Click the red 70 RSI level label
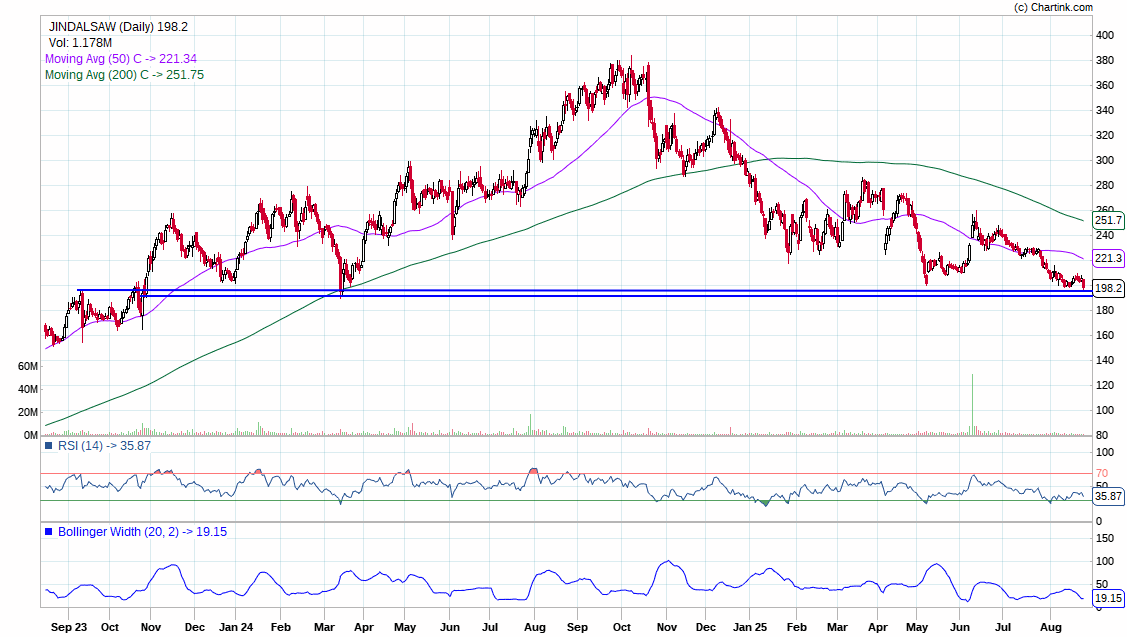 pyautogui.click(x=1102, y=473)
